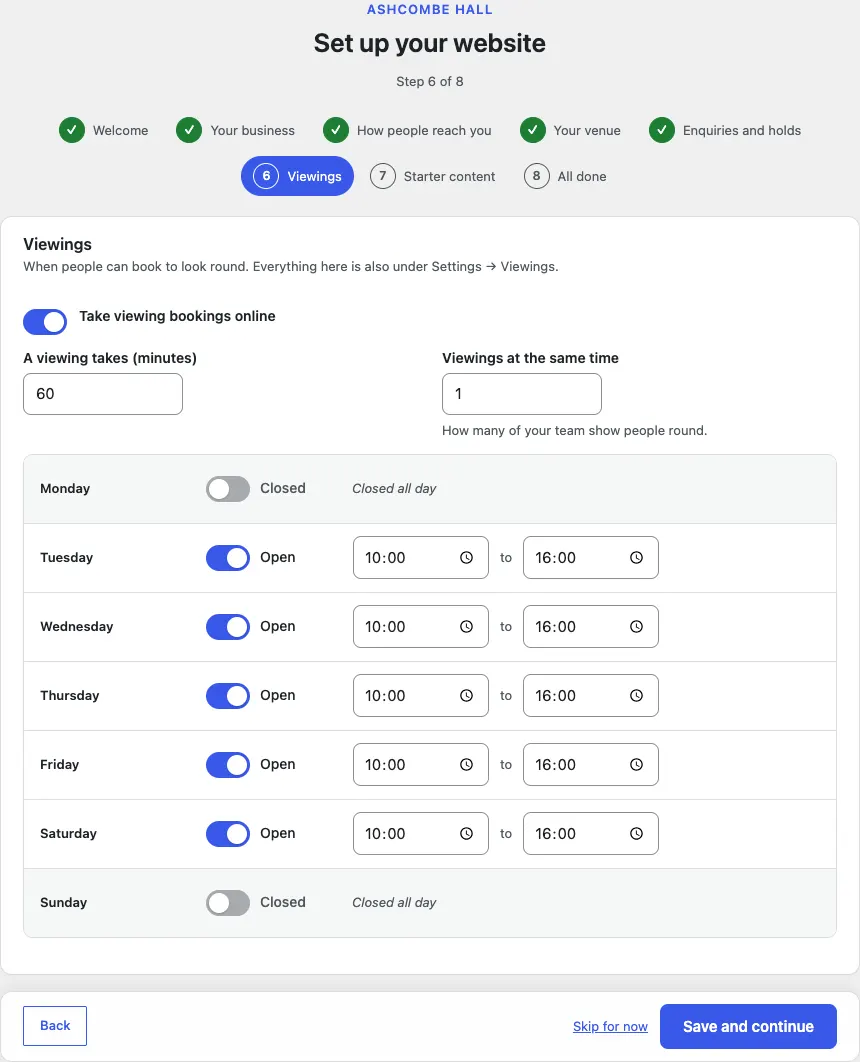This screenshot has height=1062, width=860.
Task: Click the Back button
Action: [x=55, y=1025]
